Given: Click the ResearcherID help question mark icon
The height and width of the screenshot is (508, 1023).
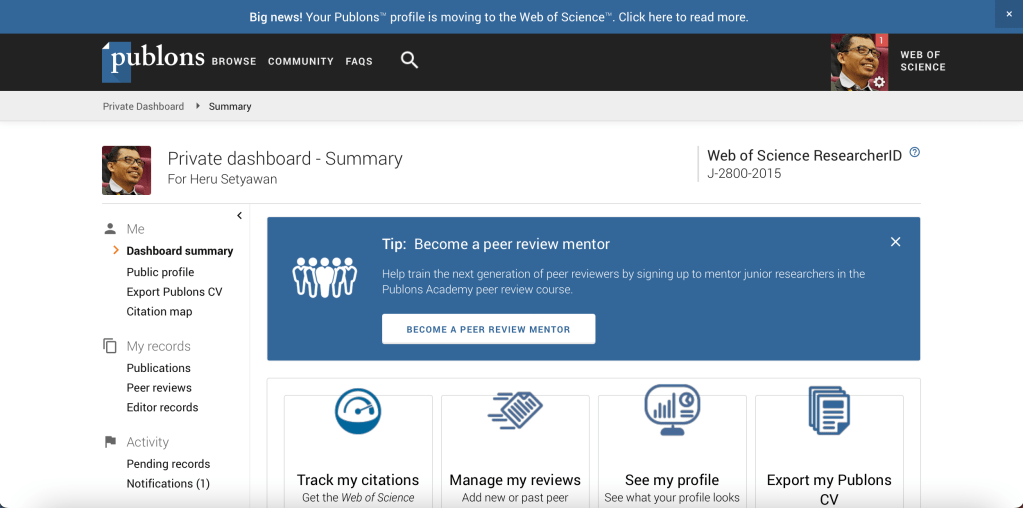Looking at the screenshot, I should [914, 153].
